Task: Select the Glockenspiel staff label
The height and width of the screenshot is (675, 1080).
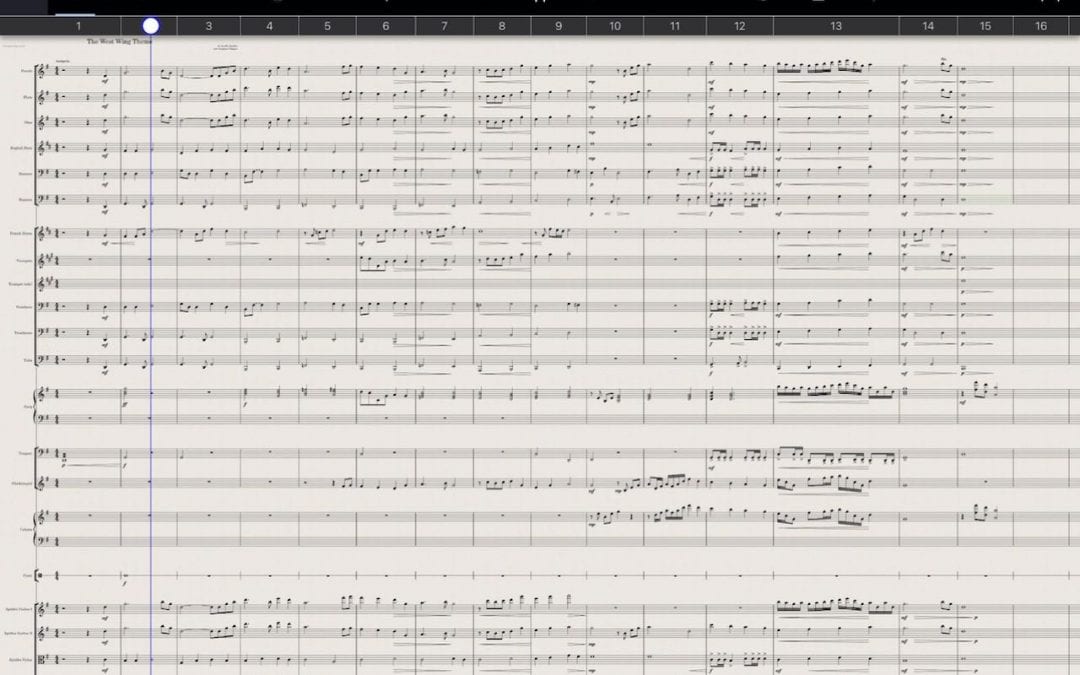Action: click(x=22, y=484)
